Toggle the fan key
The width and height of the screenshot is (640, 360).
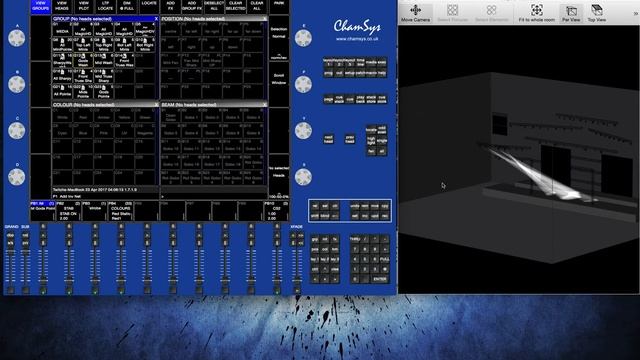click(x=371, y=151)
